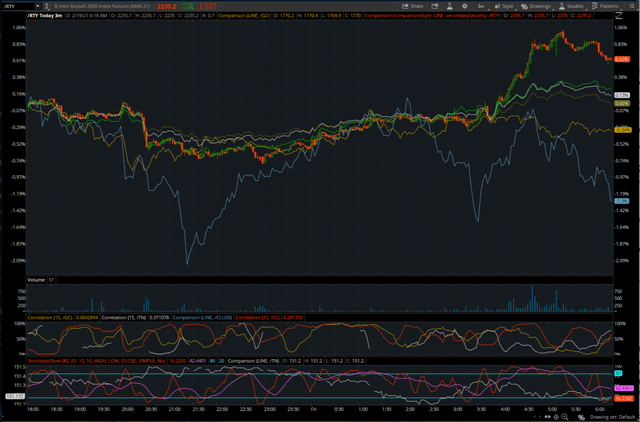The image size is (640, 422).
Task: Open the Style dropdown menu
Action: click(504, 6)
